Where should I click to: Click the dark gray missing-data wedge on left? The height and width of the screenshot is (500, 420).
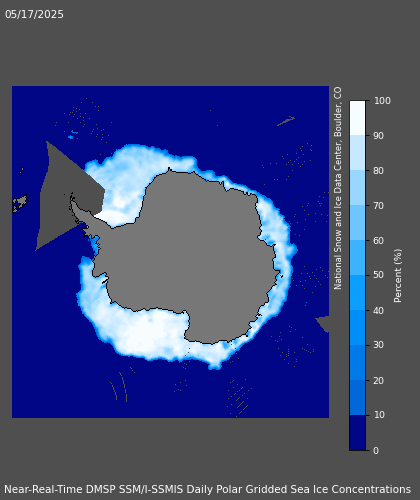[63, 197]
